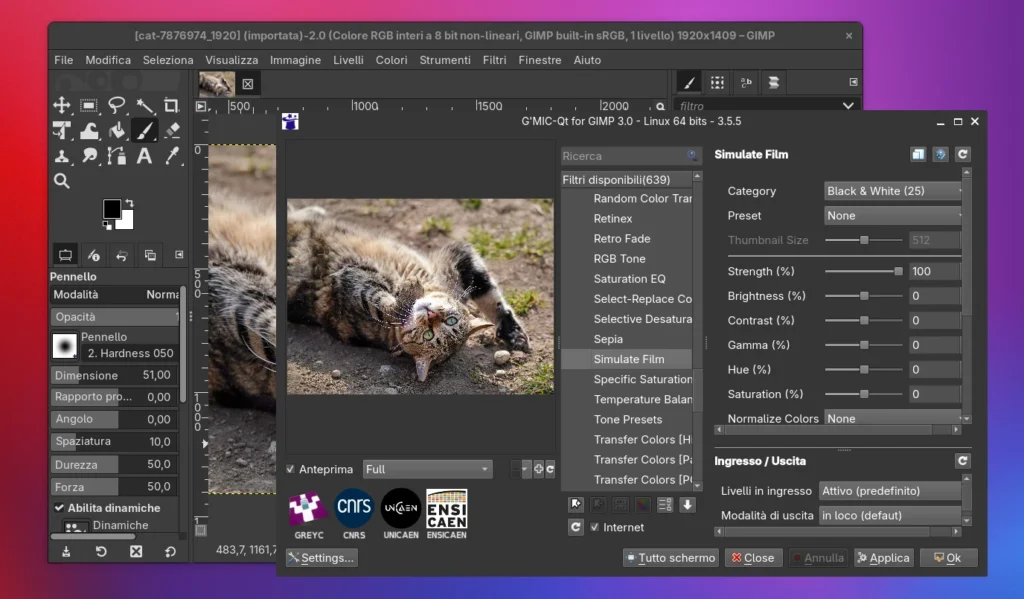Reset the Simulate Film filter parameters
1024x599 pixels.
(963, 154)
